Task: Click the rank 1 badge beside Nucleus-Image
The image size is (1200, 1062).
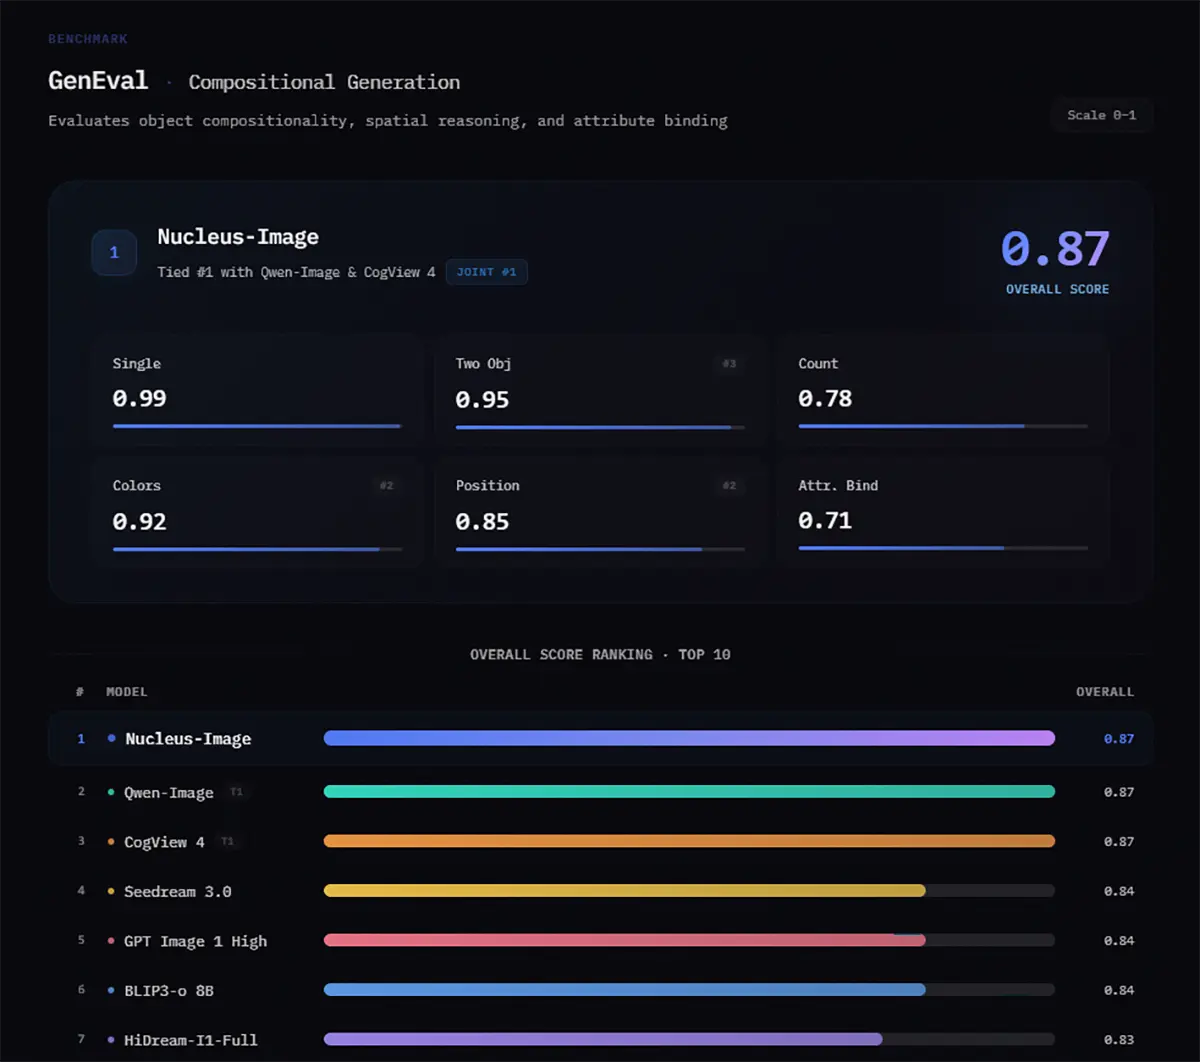Action: tap(114, 253)
